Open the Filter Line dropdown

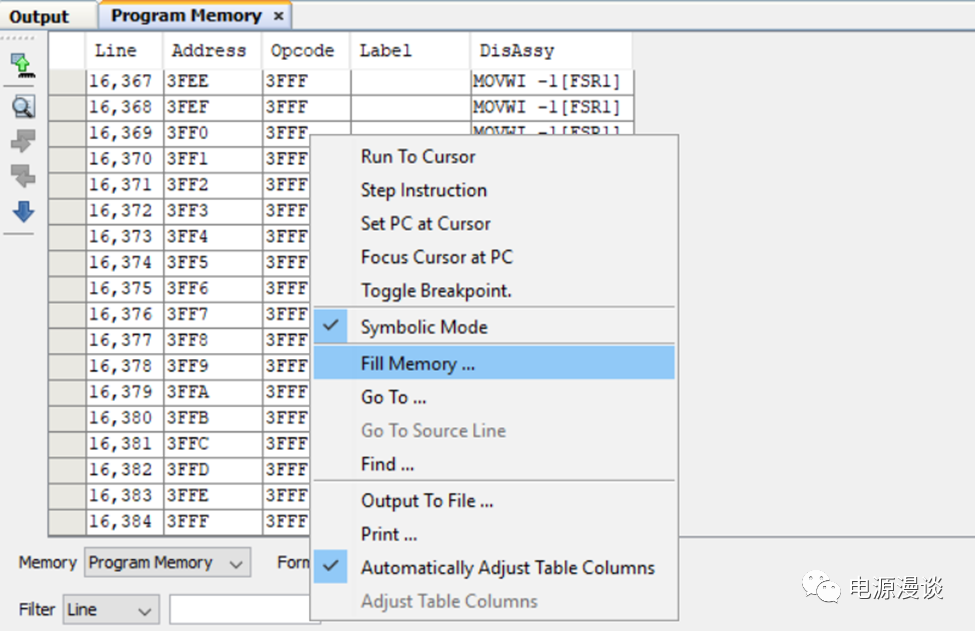point(110,609)
